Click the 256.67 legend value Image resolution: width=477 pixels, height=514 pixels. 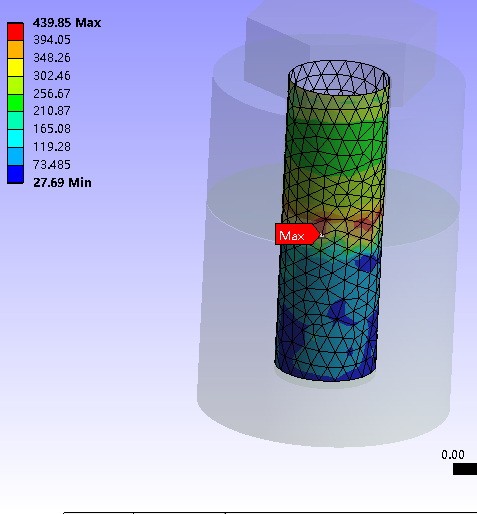[x=52, y=93]
